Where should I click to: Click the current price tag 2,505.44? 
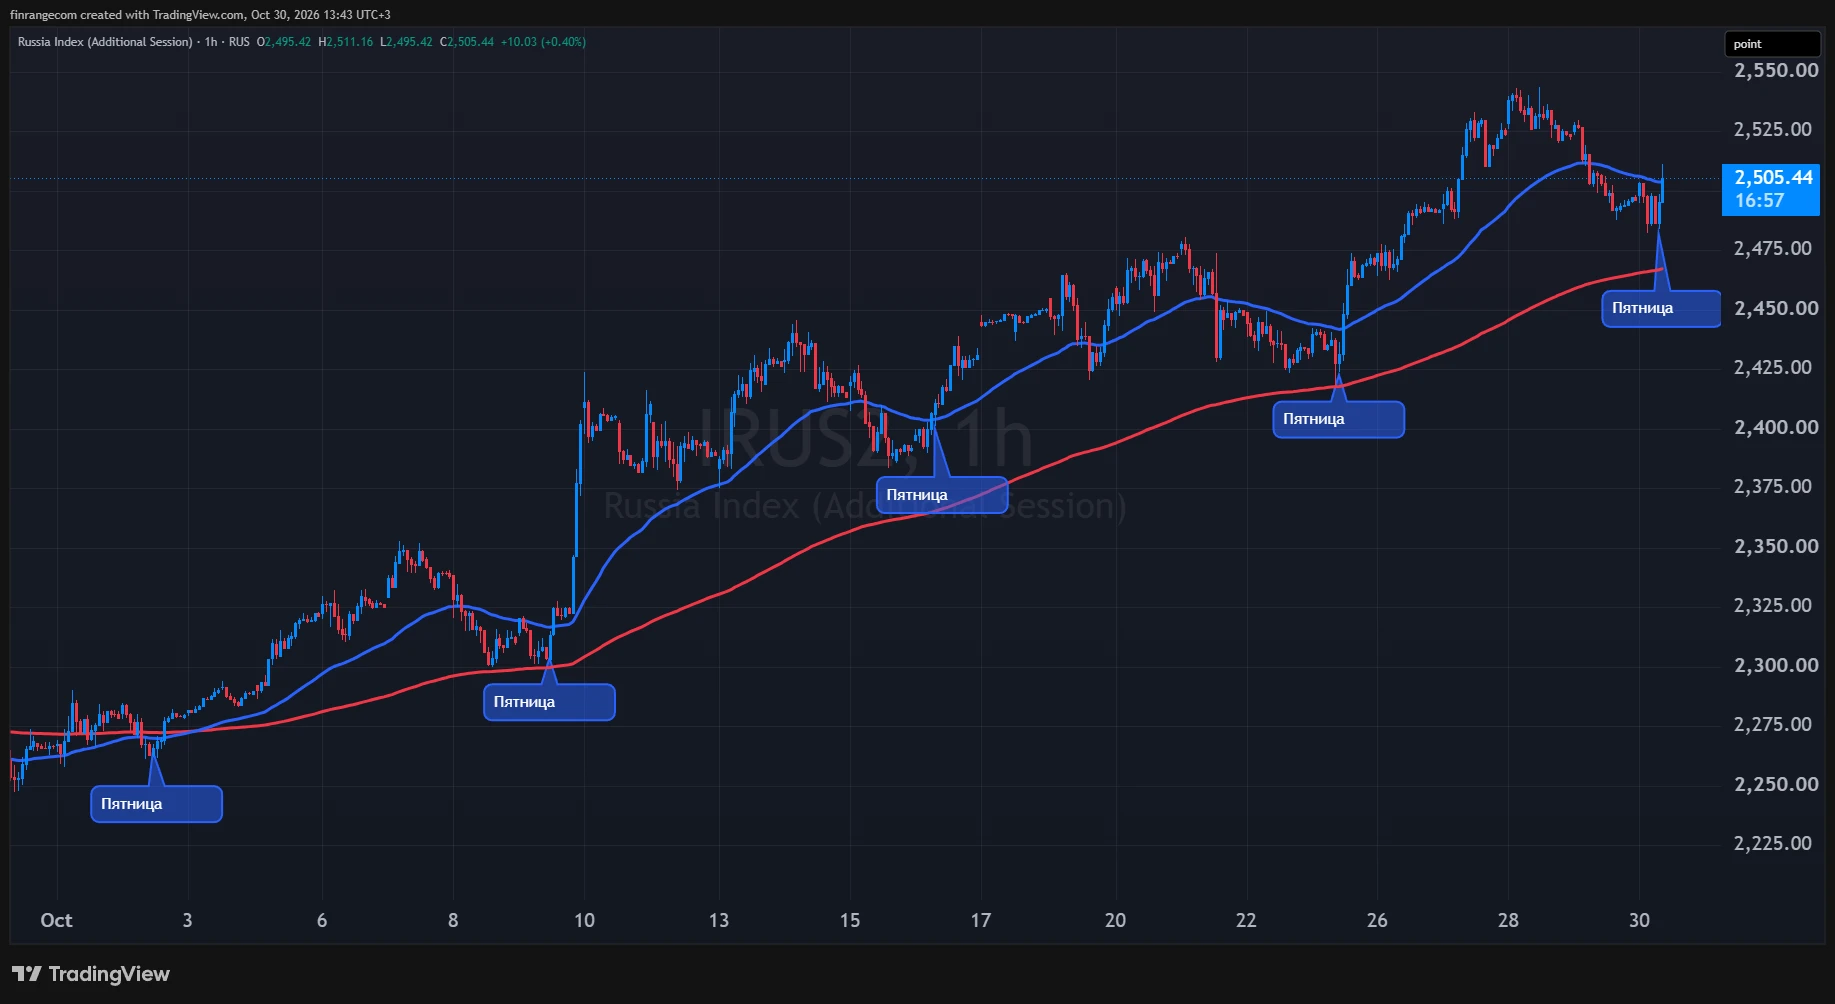coord(1773,177)
